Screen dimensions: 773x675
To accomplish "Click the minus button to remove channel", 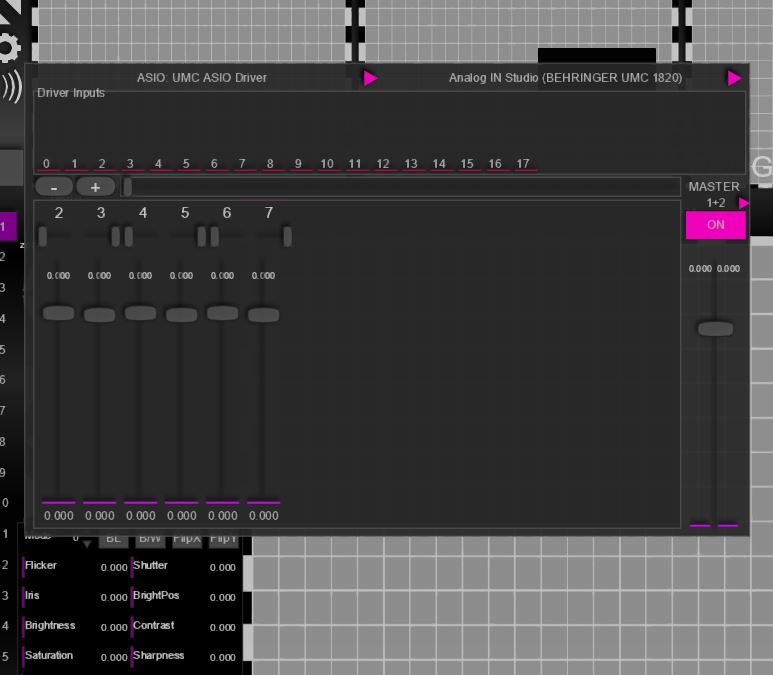I will point(54,187).
